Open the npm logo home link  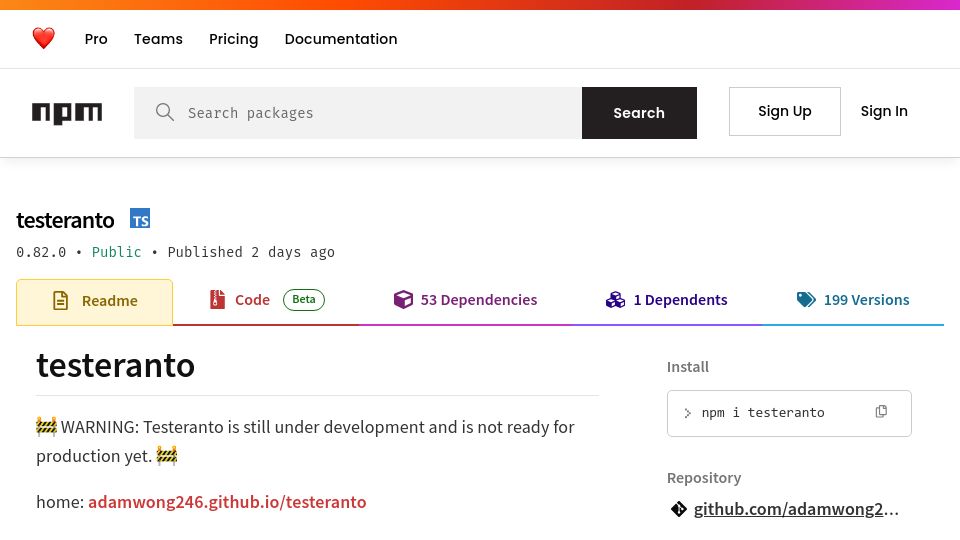(67, 113)
